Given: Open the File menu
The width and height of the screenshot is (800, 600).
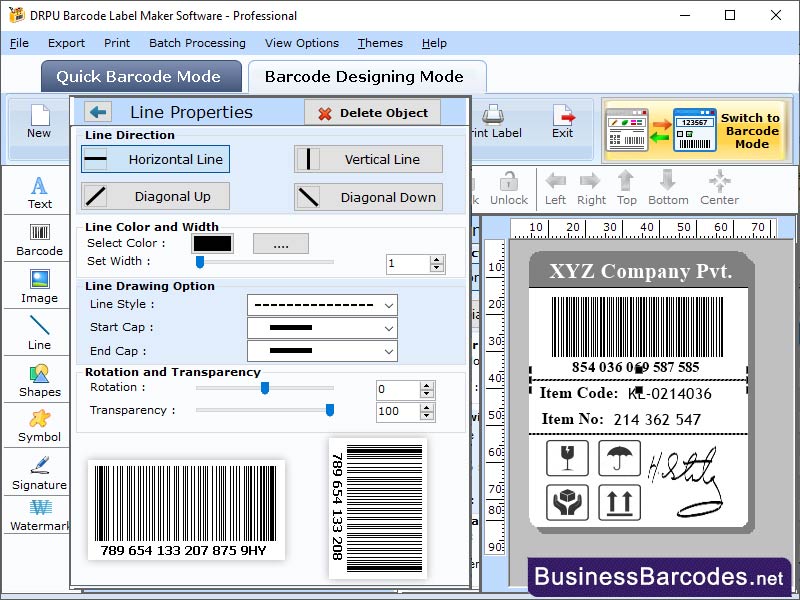Looking at the screenshot, I should [x=19, y=43].
